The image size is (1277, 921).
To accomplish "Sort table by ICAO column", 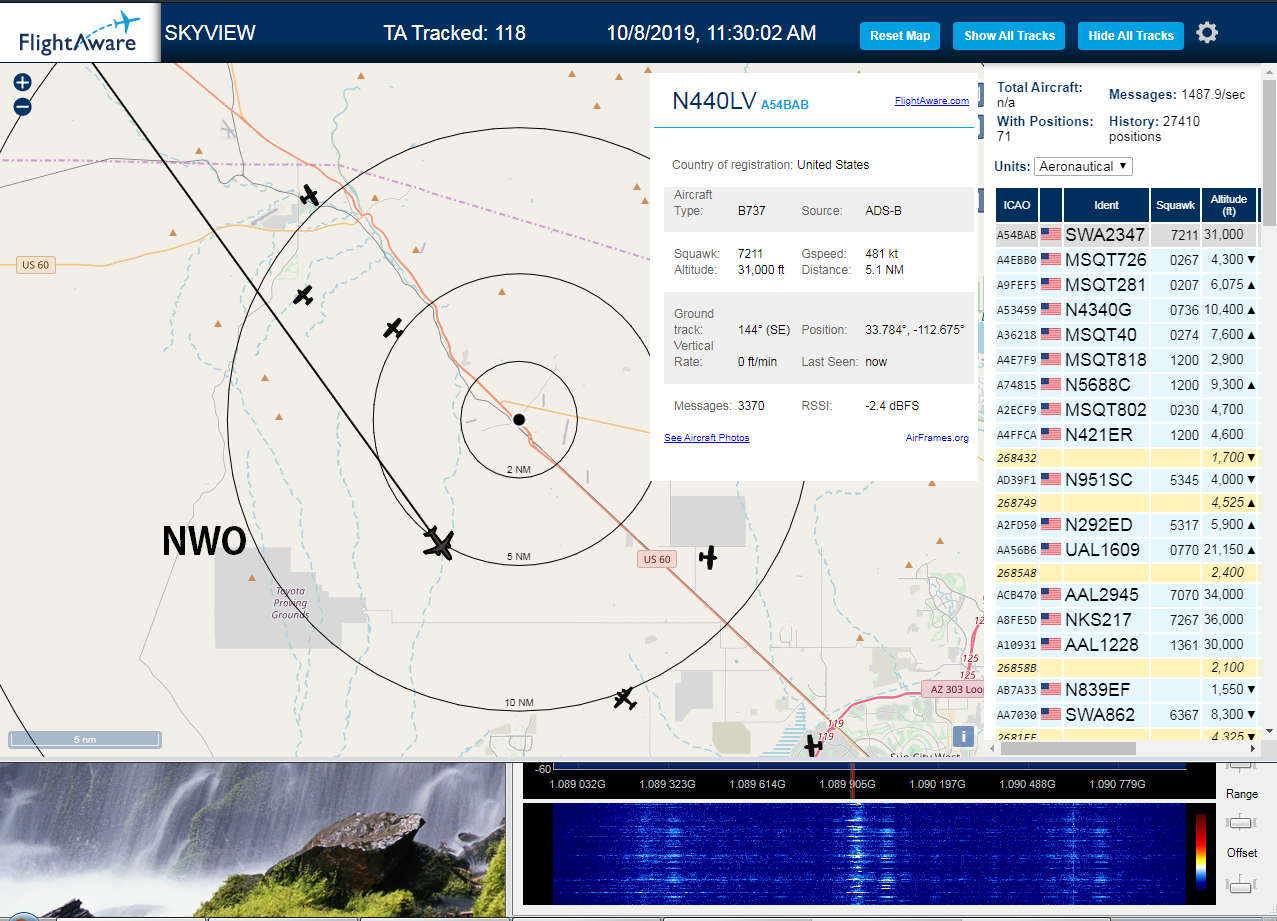I will [x=1017, y=205].
